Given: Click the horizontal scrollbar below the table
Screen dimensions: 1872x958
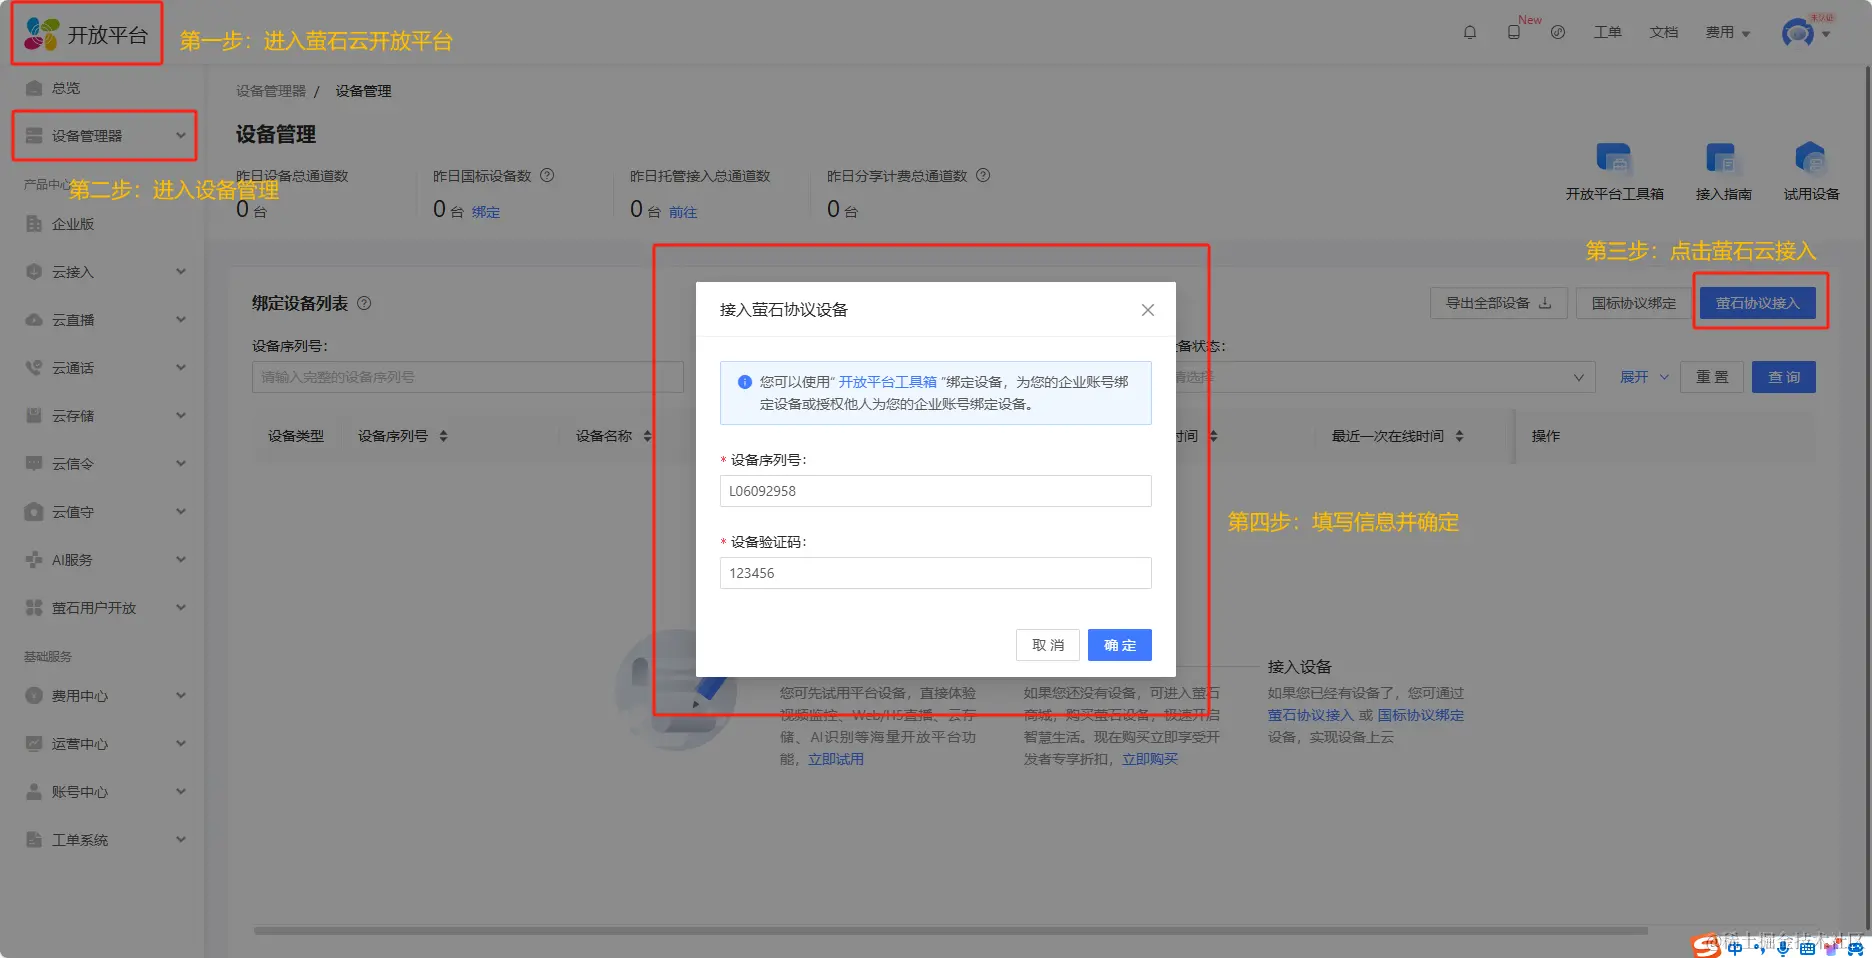Looking at the screenshot, I should point(950,931).
